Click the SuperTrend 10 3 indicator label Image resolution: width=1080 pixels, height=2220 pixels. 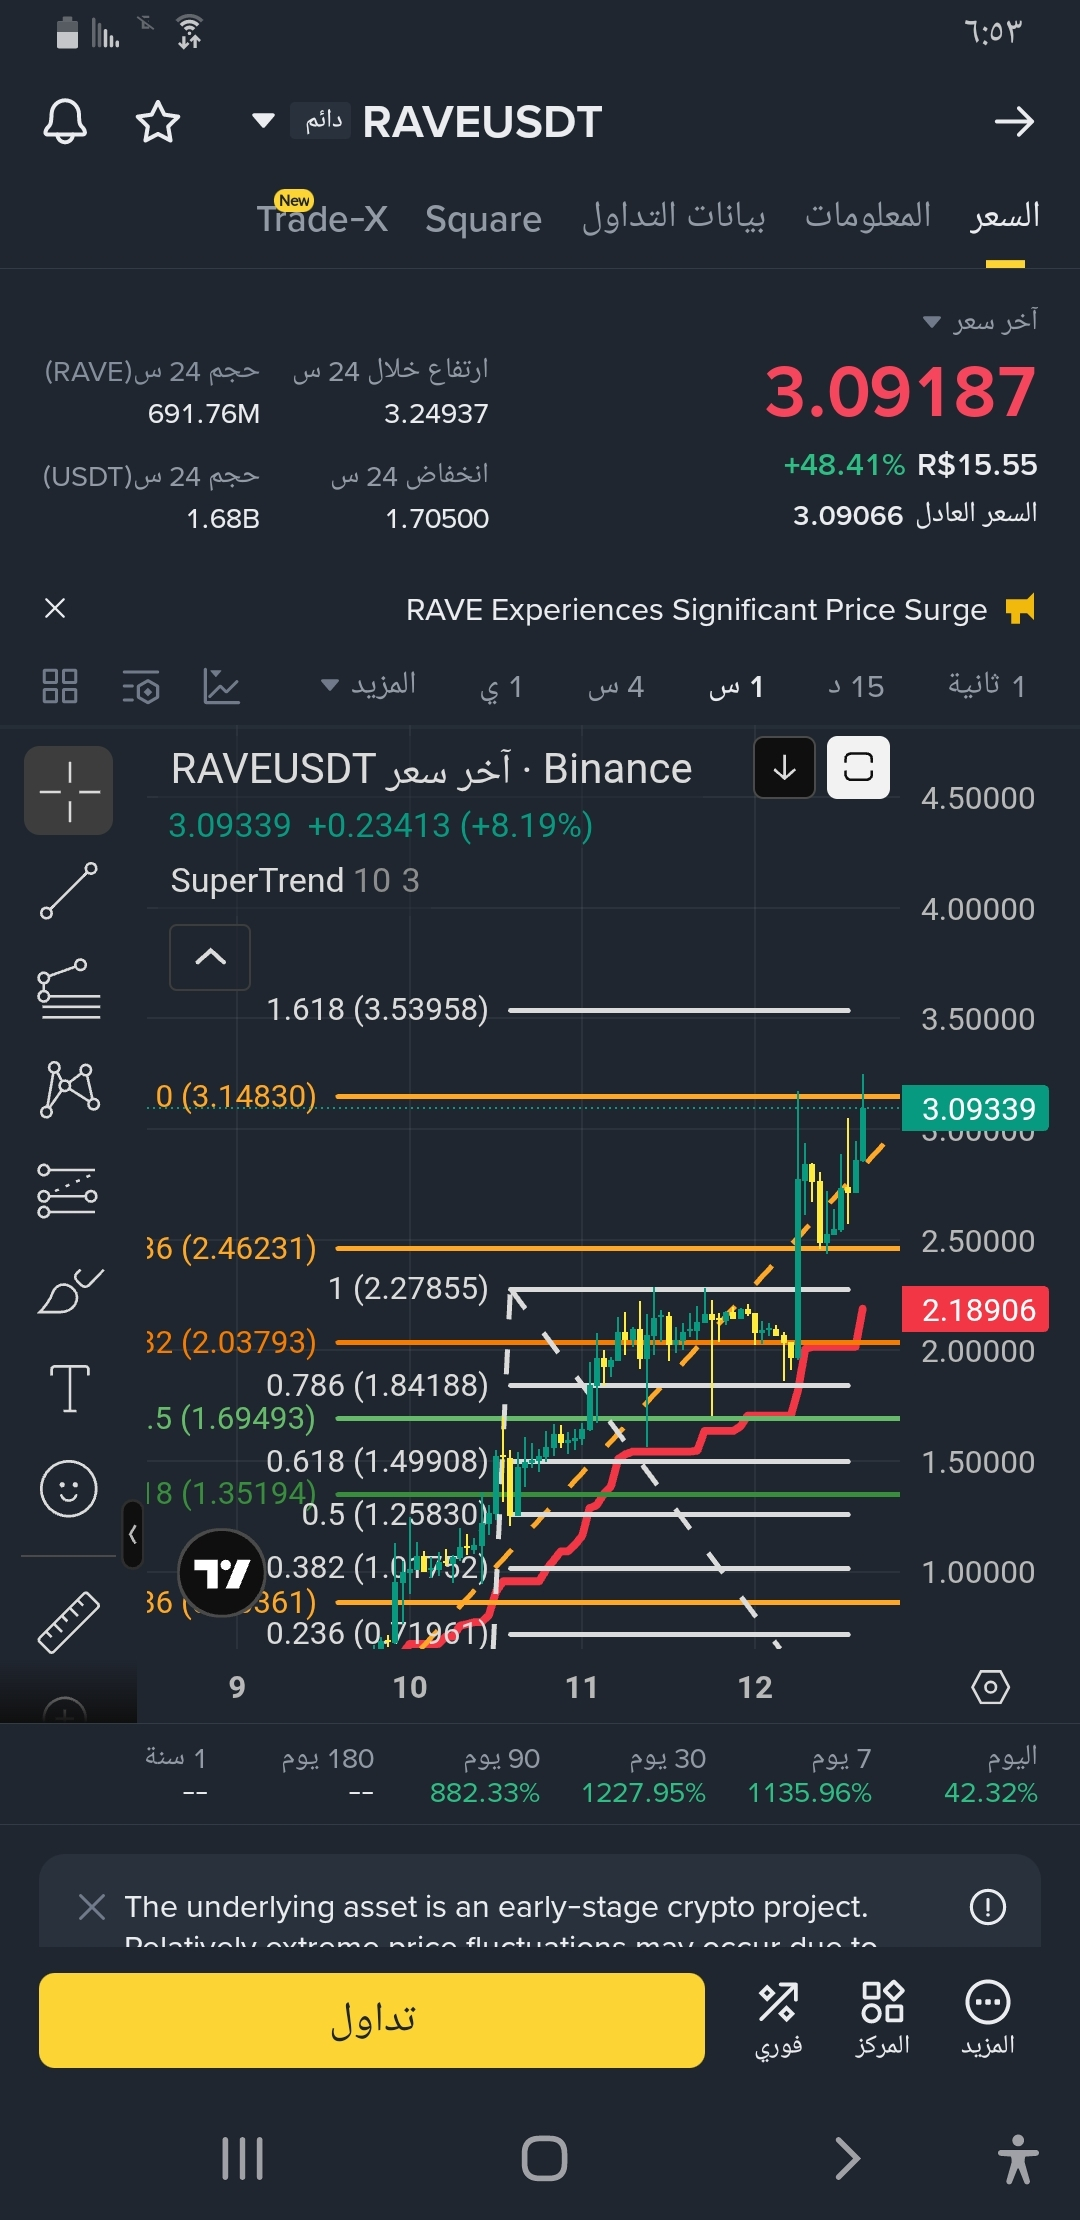pyautogui.click(x=295, y=880)
